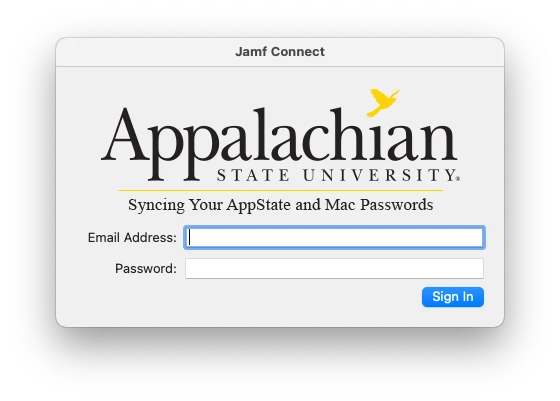560x401 pixels.
Task: Click the text caret inside Email field
Action: click(190, 237)
